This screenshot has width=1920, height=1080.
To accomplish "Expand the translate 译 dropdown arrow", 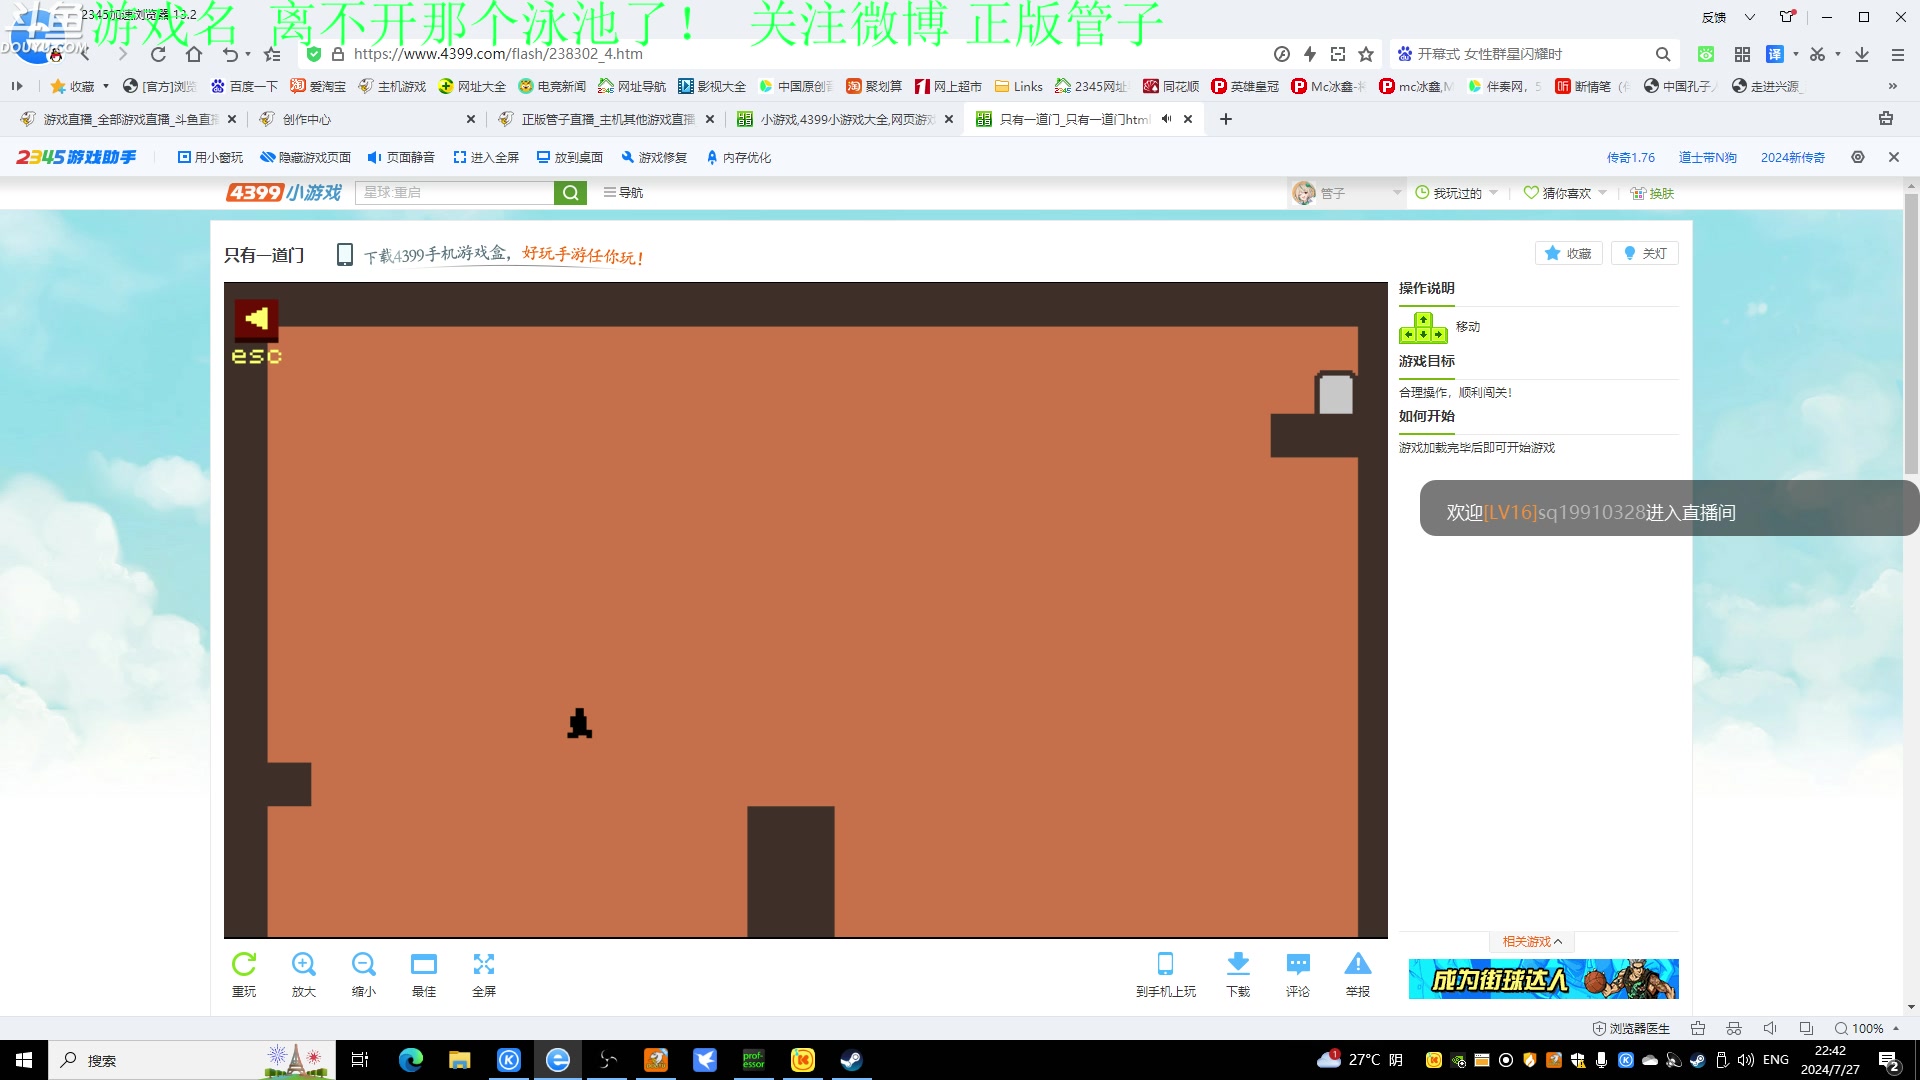I will 1796,54.
